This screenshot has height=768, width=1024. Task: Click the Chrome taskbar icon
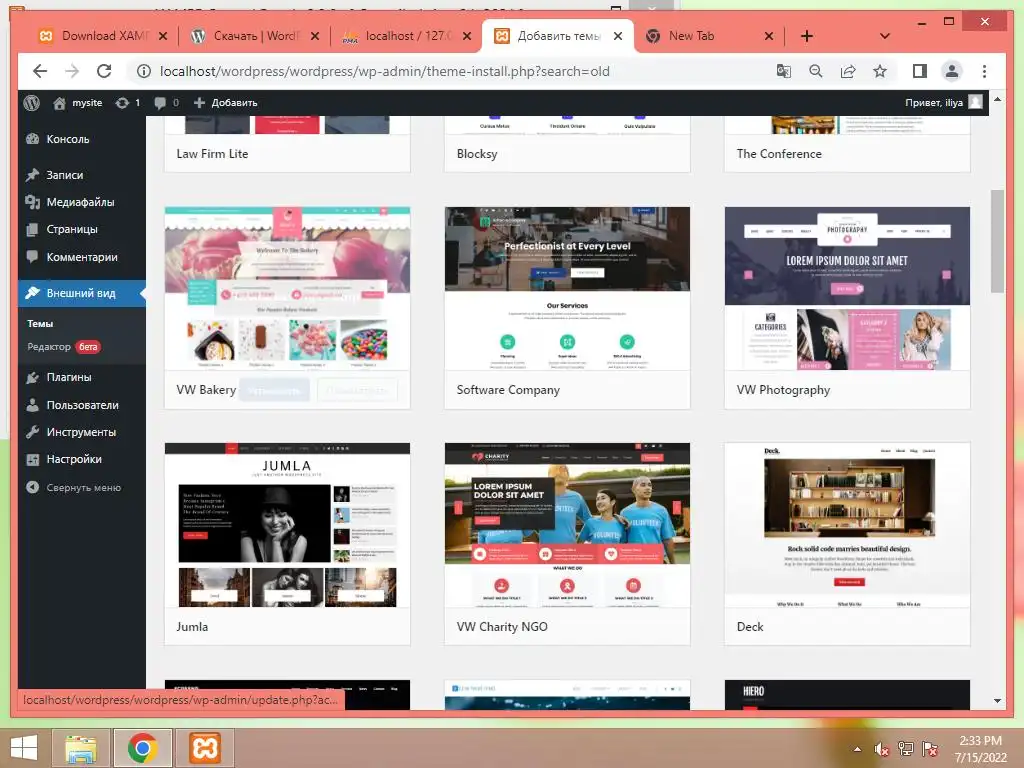(x=143, y=748)
